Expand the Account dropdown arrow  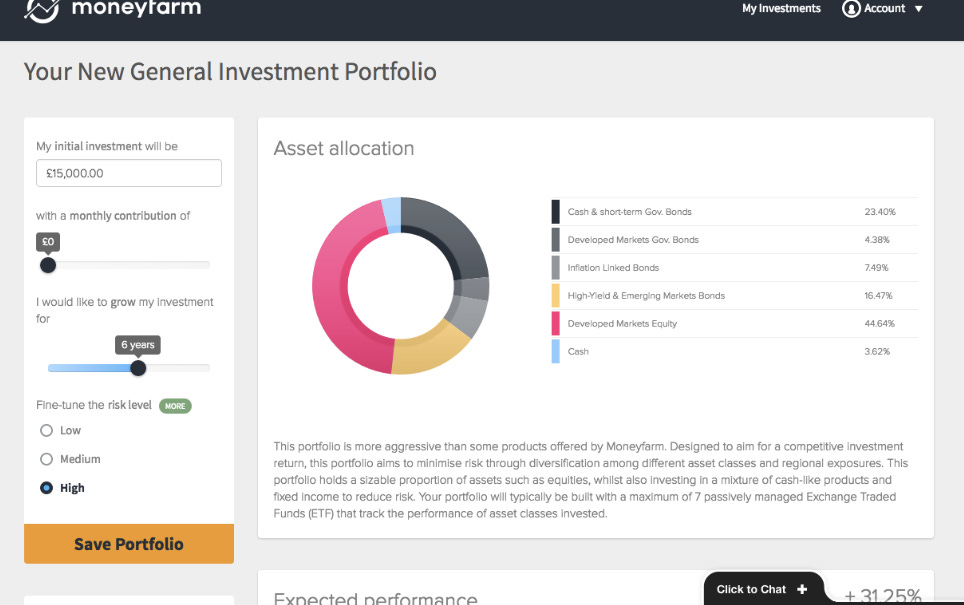[919, 9]
